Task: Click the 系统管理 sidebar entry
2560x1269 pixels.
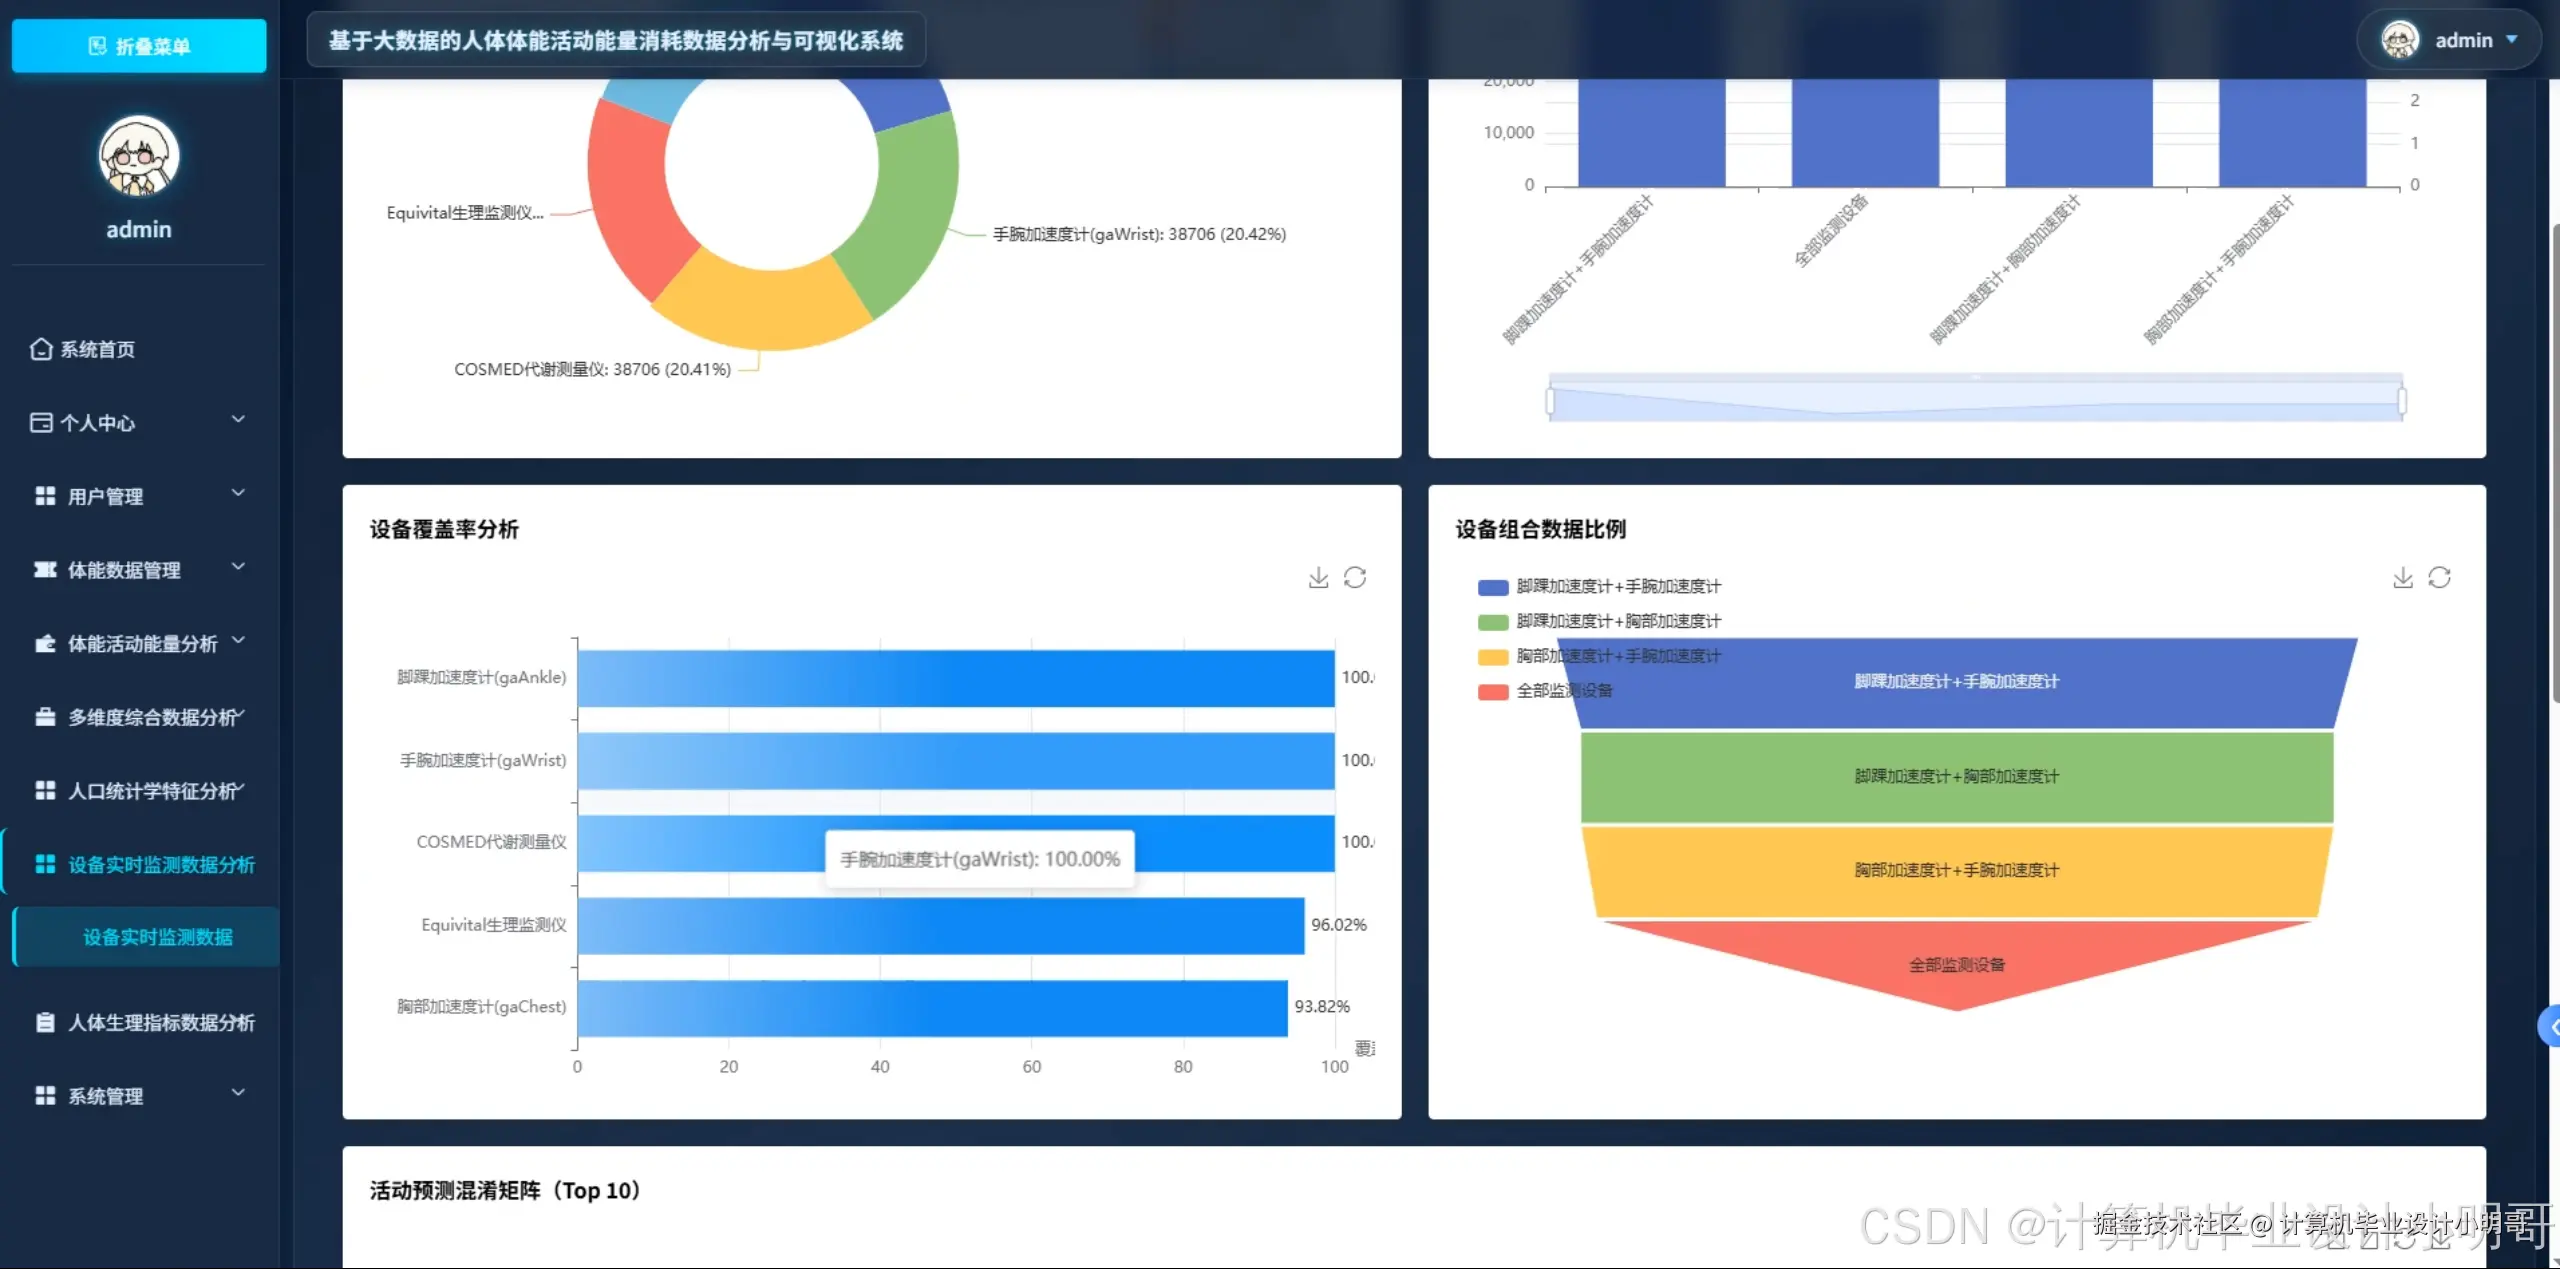Action: [x=105, y=1096]
